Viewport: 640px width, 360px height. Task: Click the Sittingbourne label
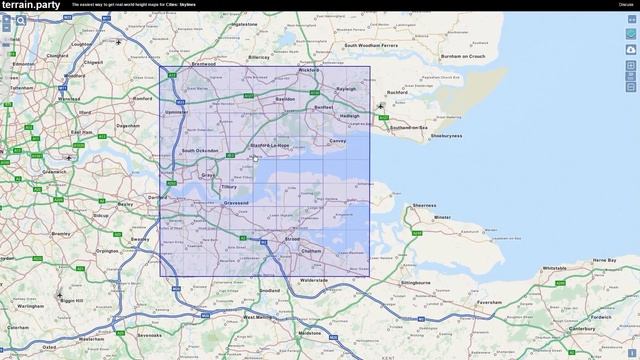click(416, 282)
